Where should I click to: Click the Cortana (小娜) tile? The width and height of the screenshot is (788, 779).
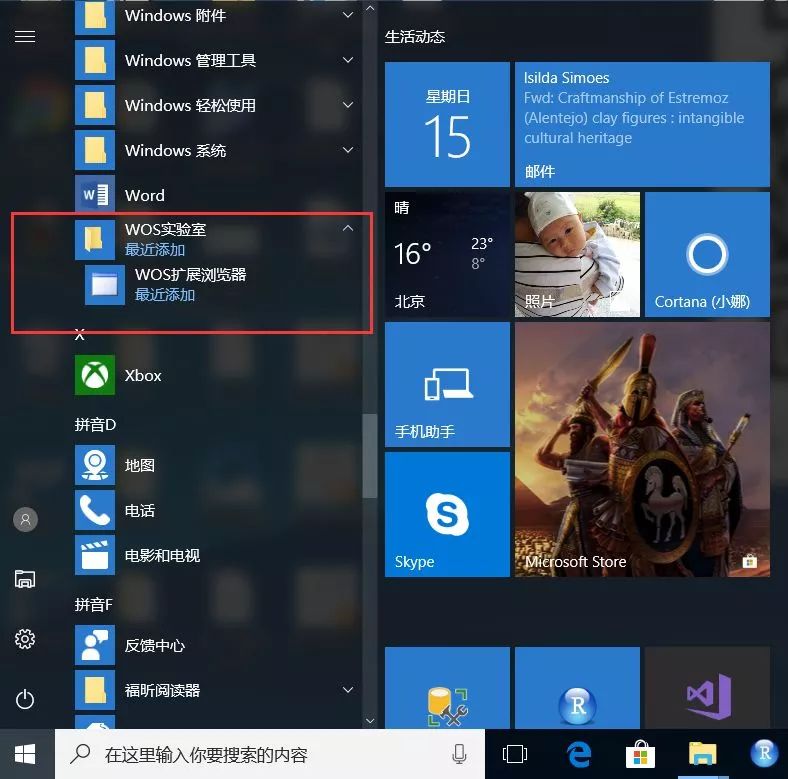pyautogui.click(x=706, y=256)
